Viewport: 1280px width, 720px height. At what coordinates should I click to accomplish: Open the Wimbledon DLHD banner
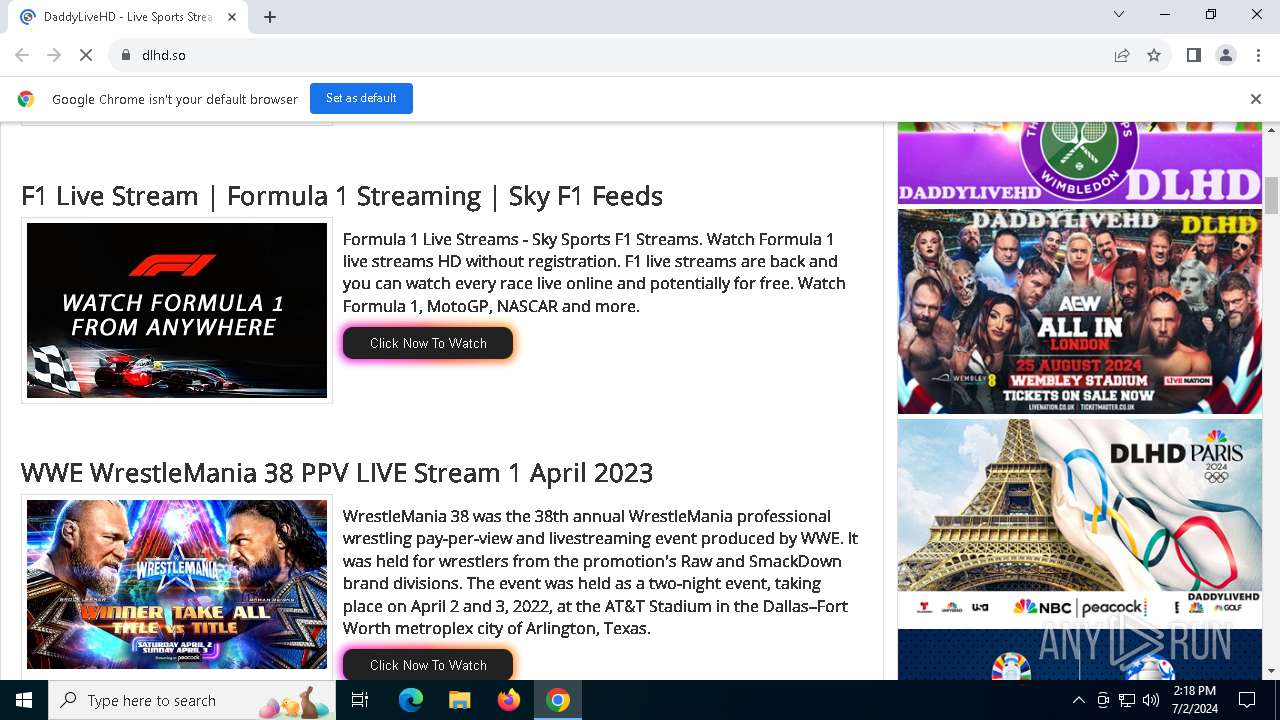[x=1080, y=163]
